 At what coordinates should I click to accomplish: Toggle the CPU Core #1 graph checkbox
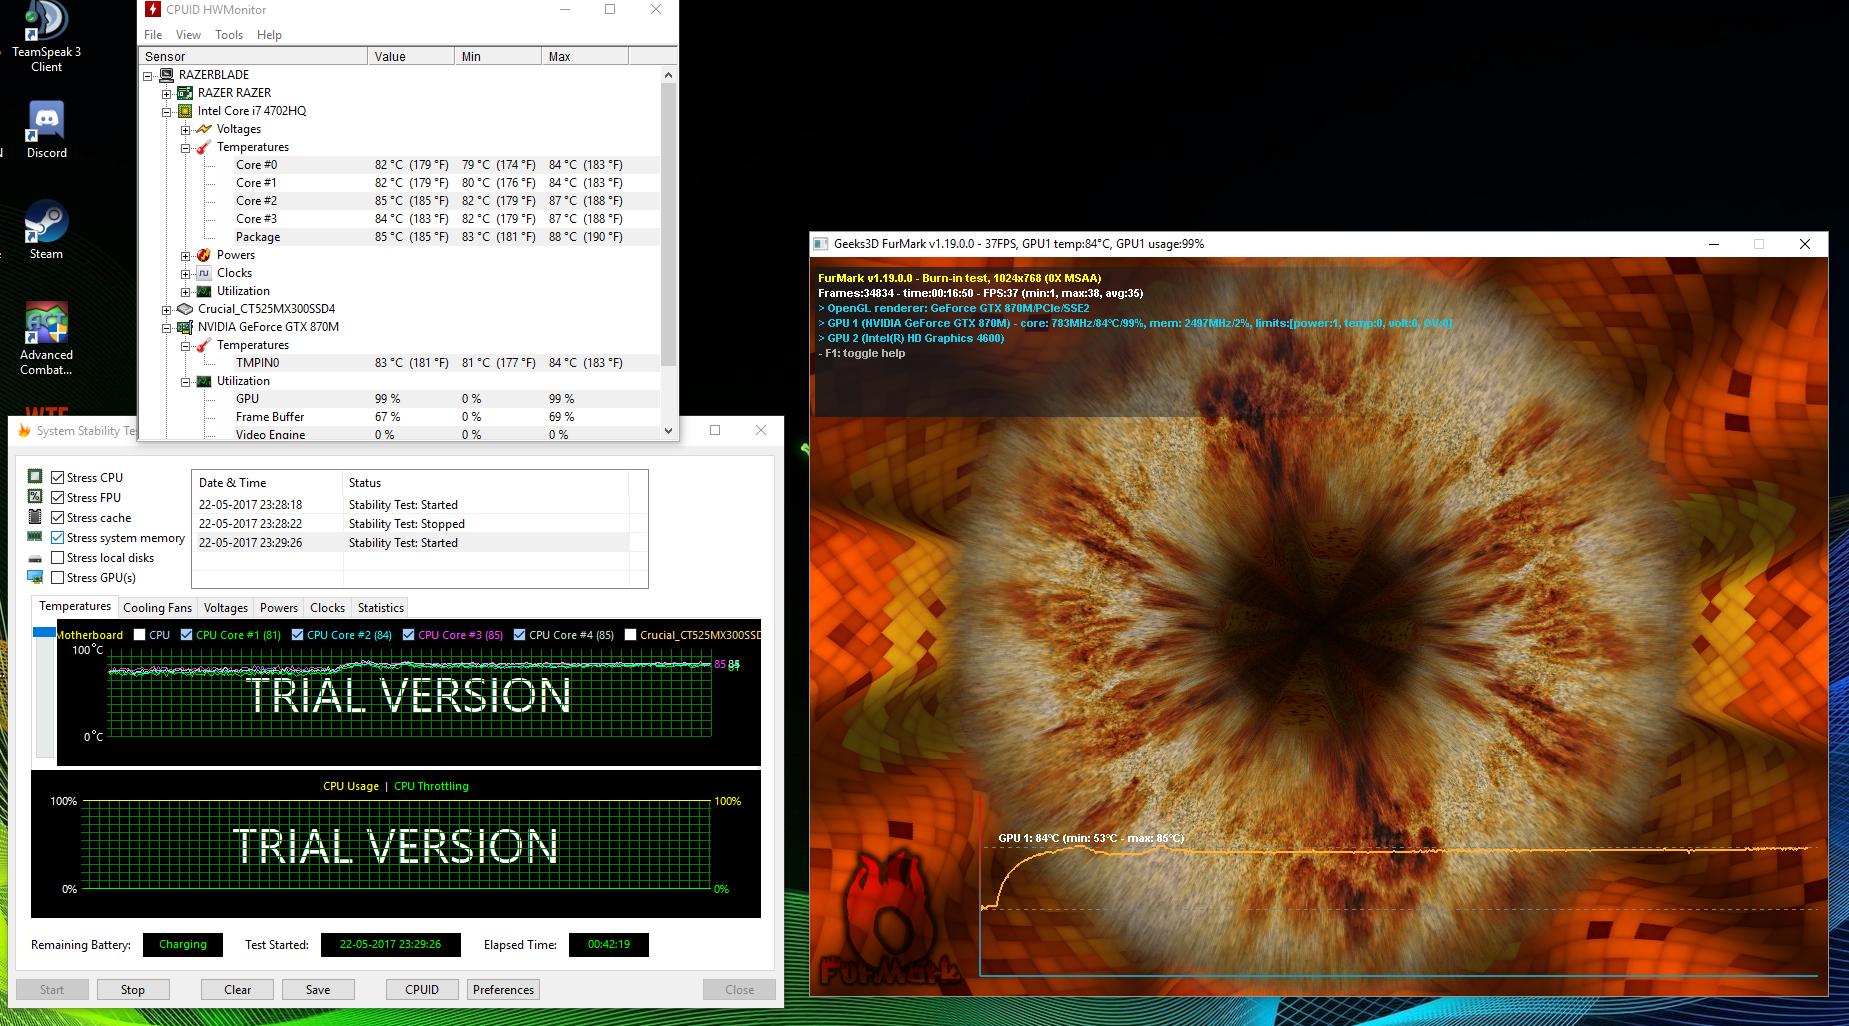[x=186, y=635]
